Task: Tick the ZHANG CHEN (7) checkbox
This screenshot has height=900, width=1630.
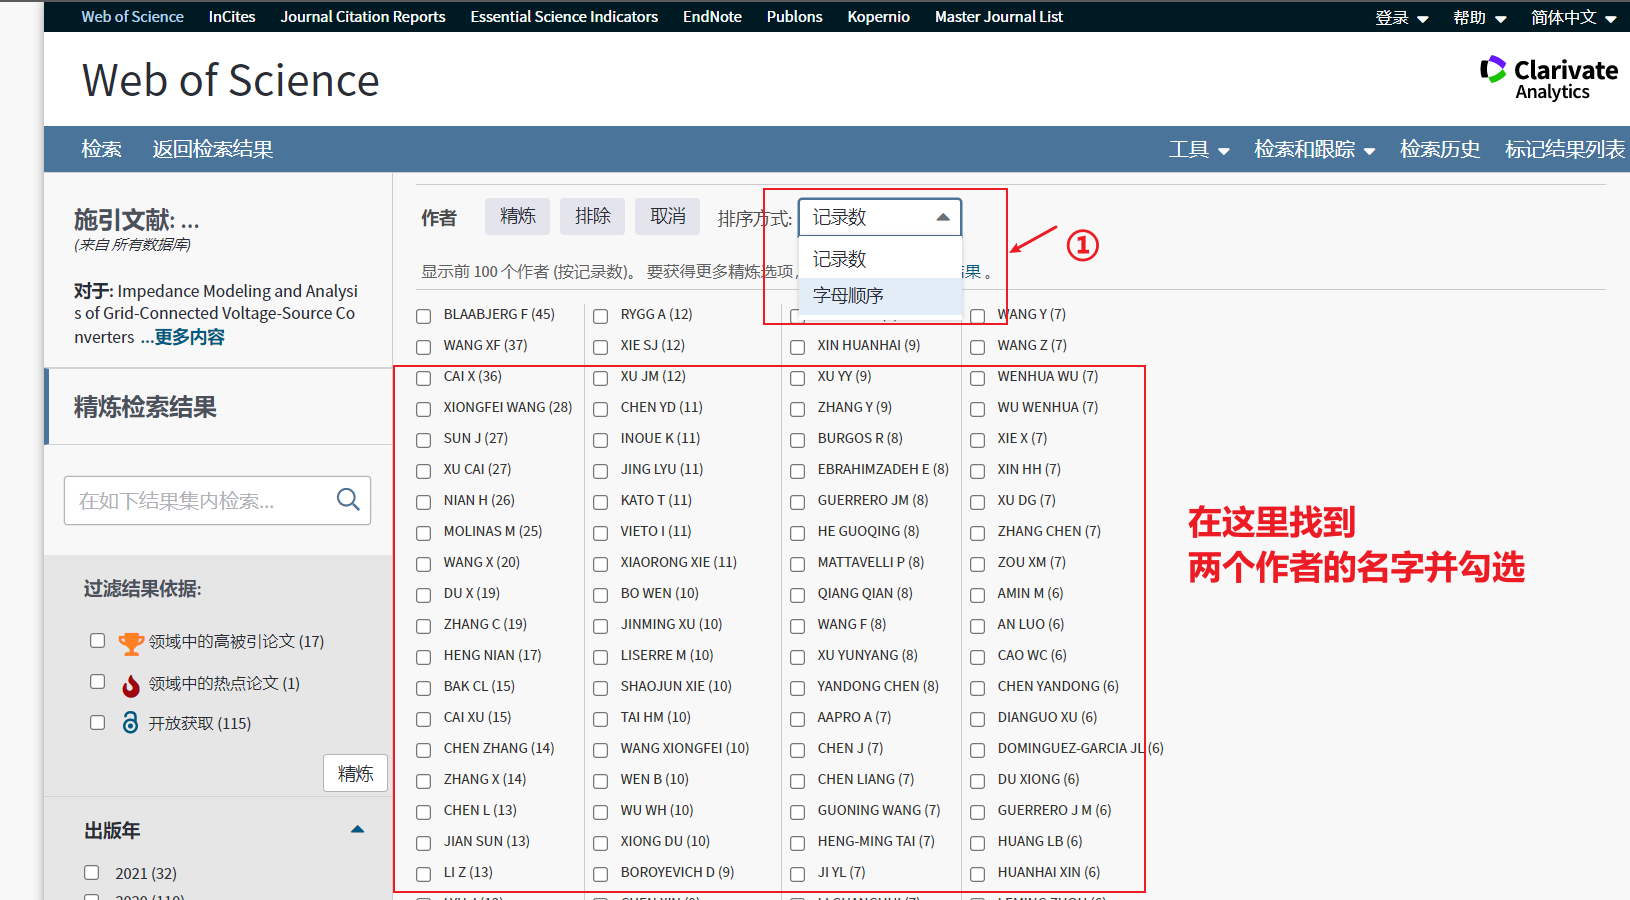Action: pyautogui.click(x=978, y=533)
